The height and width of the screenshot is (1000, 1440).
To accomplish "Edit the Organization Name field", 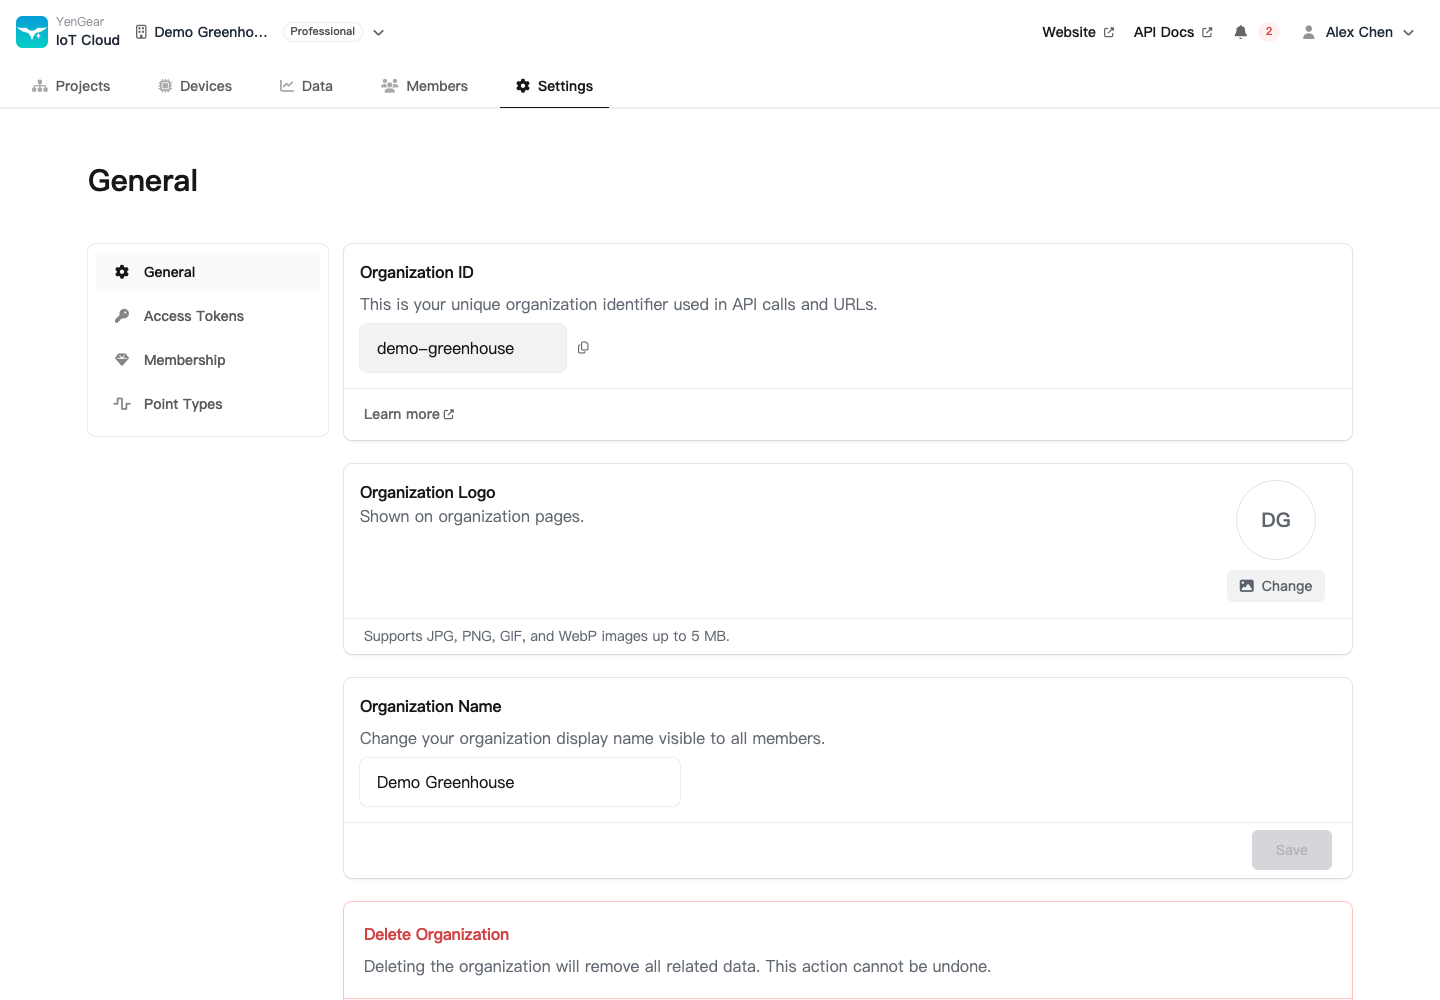I will click(520, 782).
